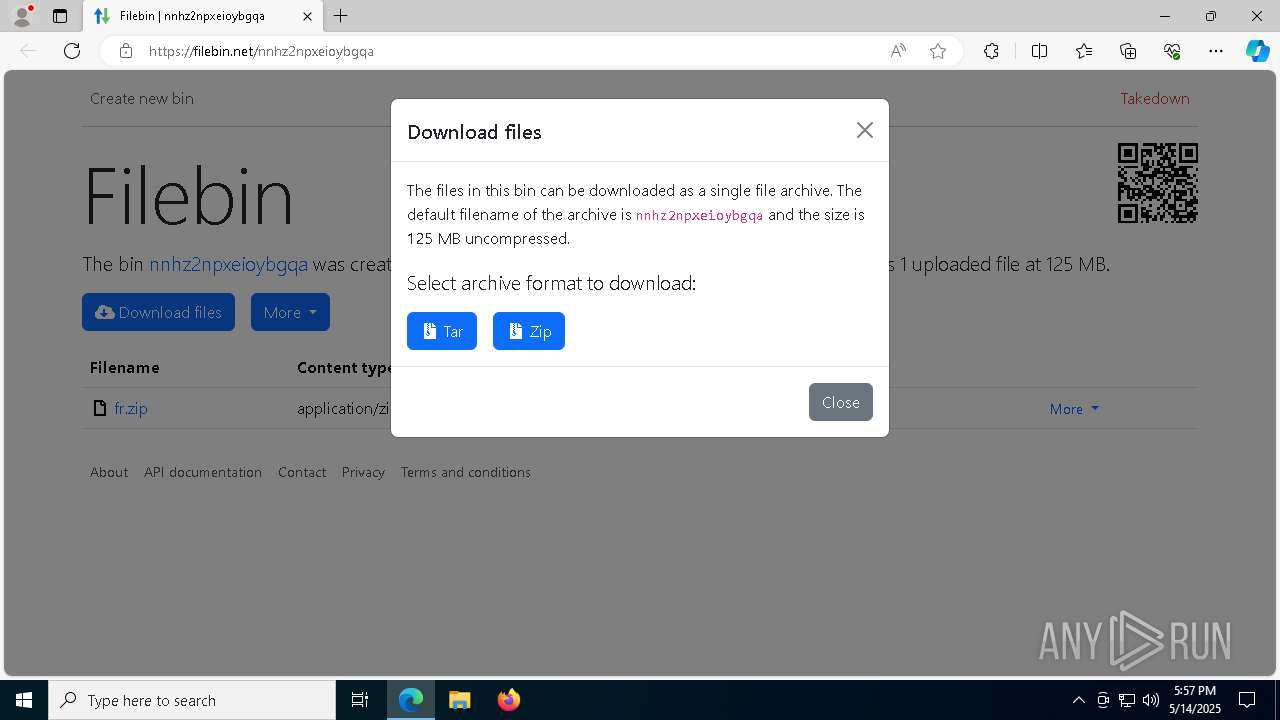Open the Edge profile icon
The width and height of the screenshot is (1280, 720).
[22, 16]
